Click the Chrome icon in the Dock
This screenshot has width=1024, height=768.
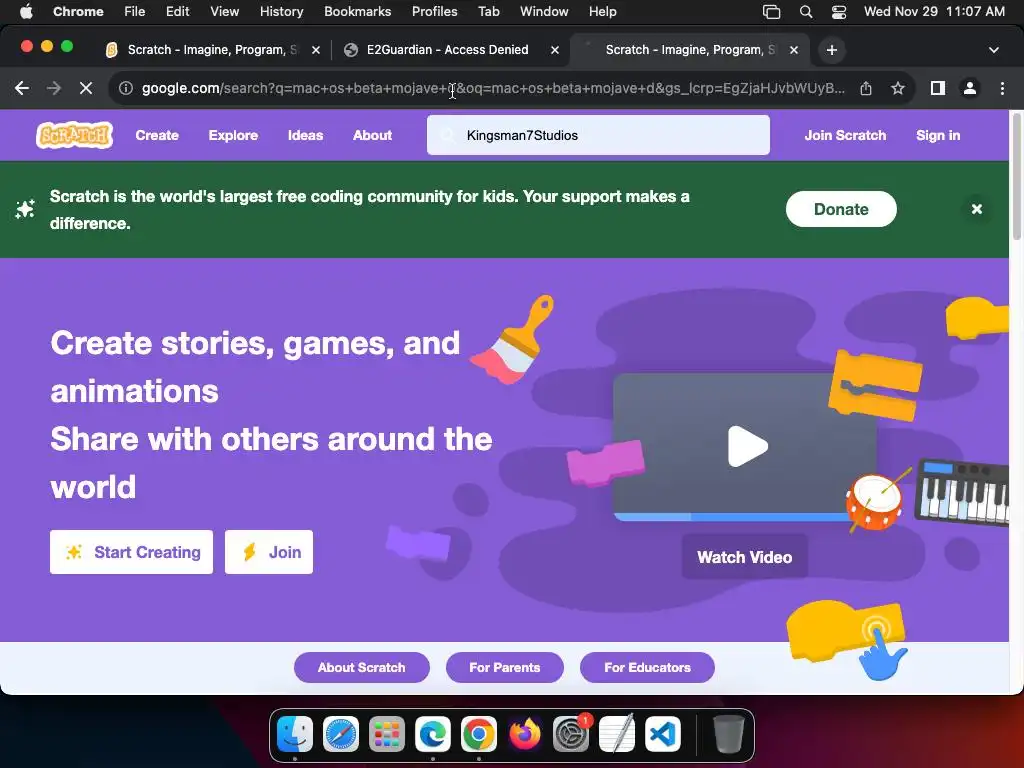click(x=479, y=734)
